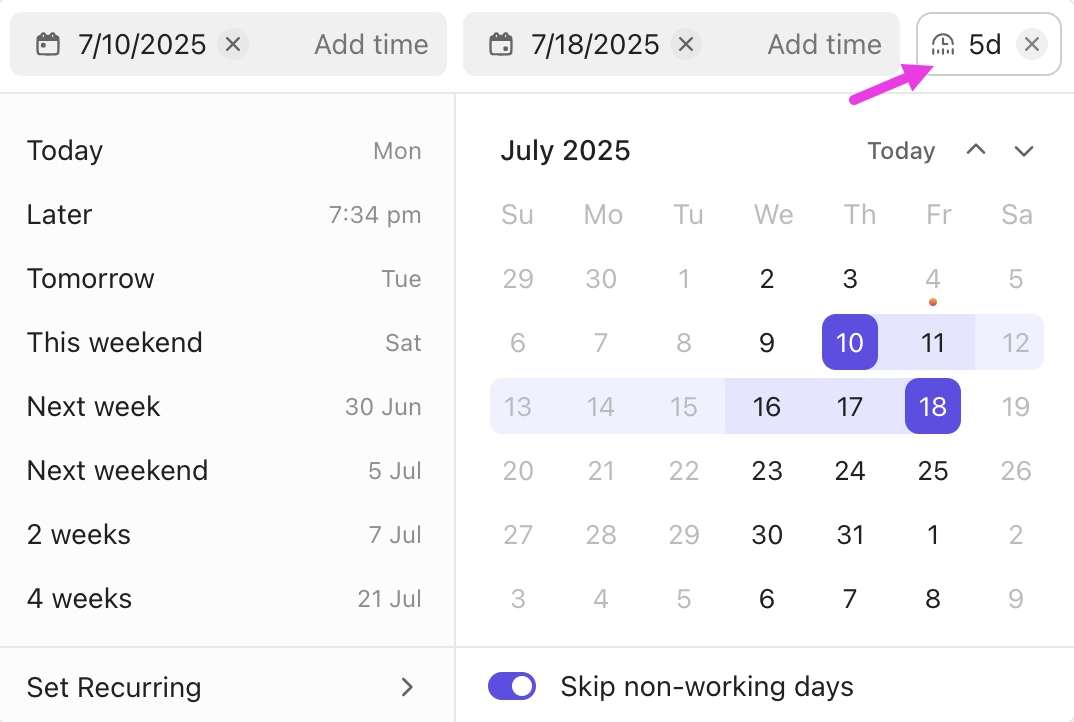Click the start date calendar icon

48,45
